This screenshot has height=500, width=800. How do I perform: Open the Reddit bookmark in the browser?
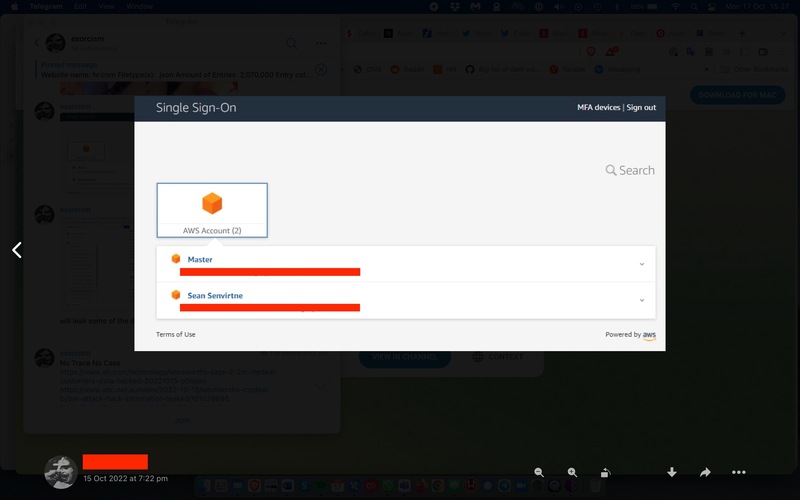click(408, 69)
